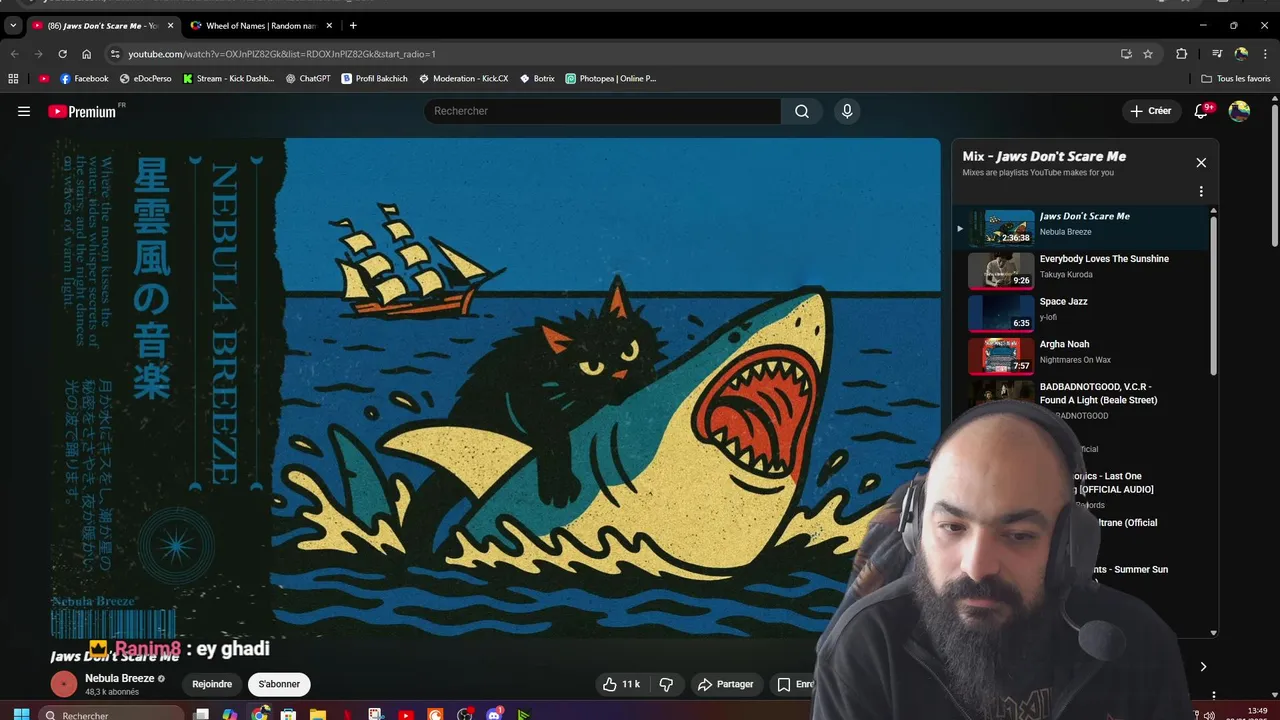Viewport: 1280px width, 720px height.
Task: Open the YouTube hamburger guide menu
Action: tap(24, 111)
